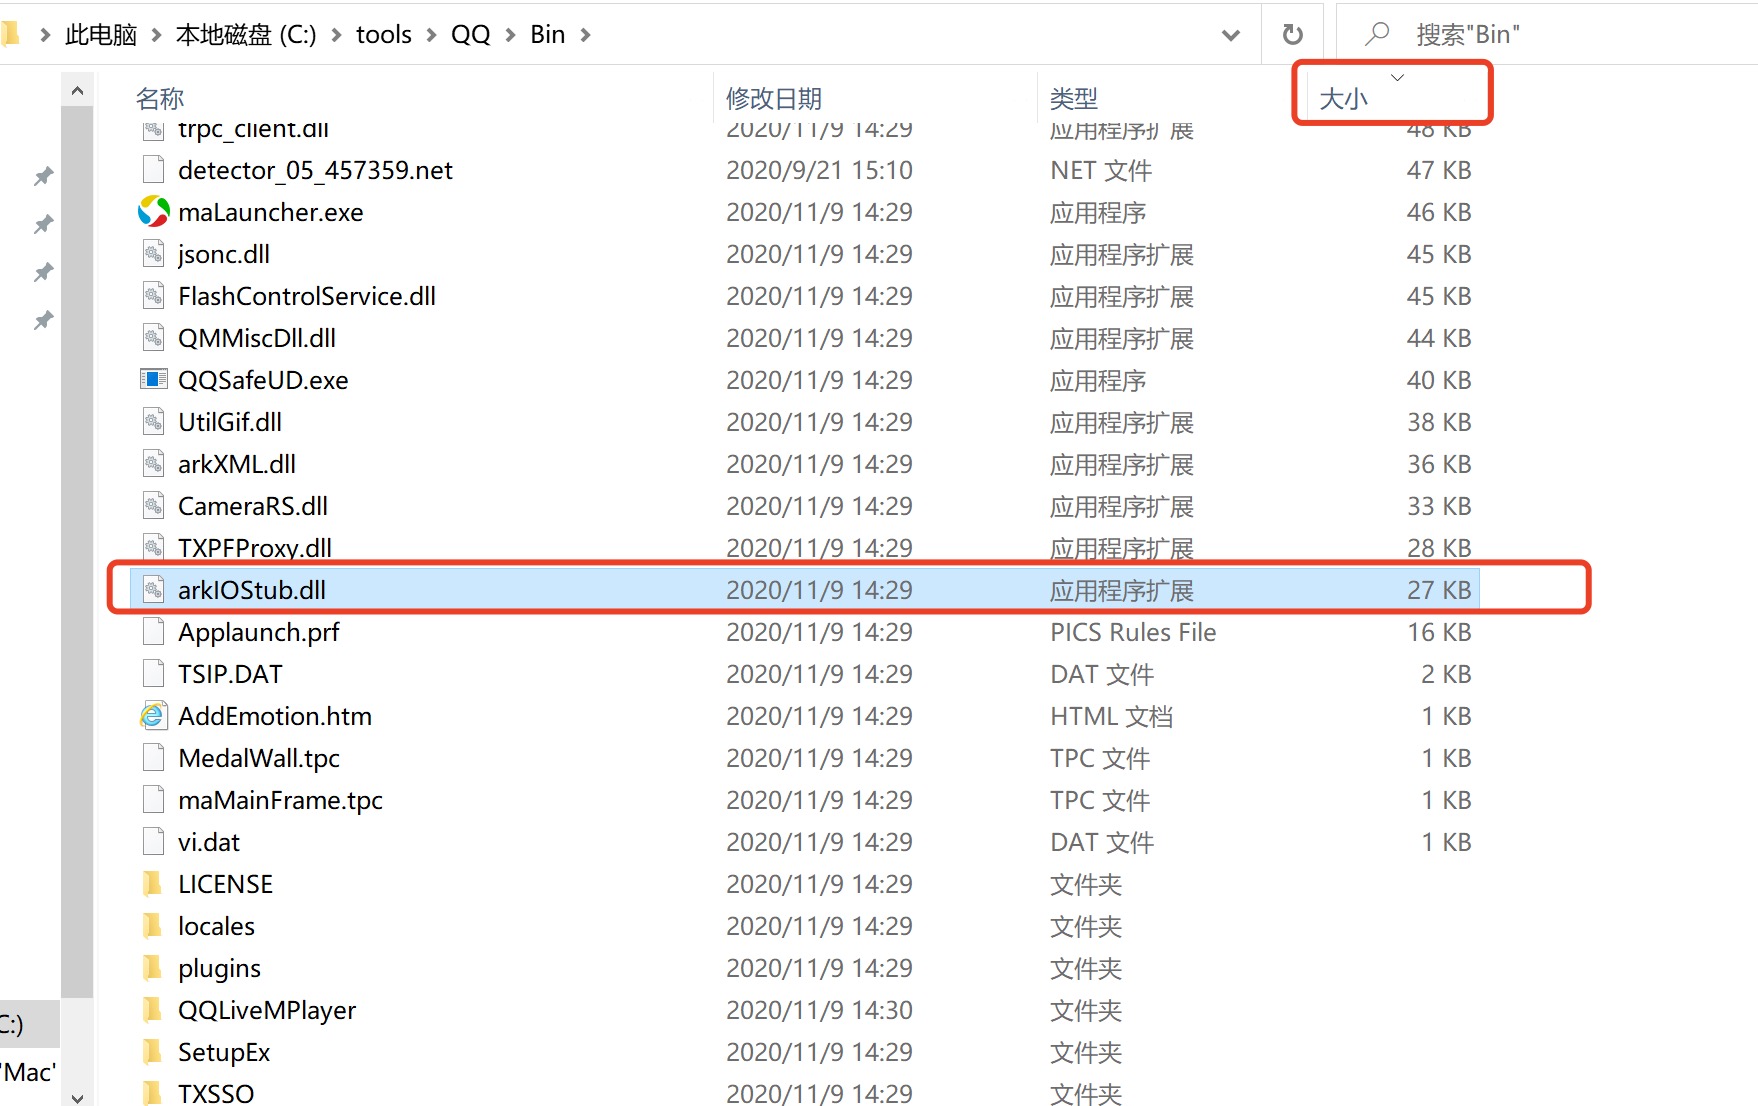Click the FlashControlService.dll file icon
The width and height of the screenshot is (1758, 1106).
point(153,296)
